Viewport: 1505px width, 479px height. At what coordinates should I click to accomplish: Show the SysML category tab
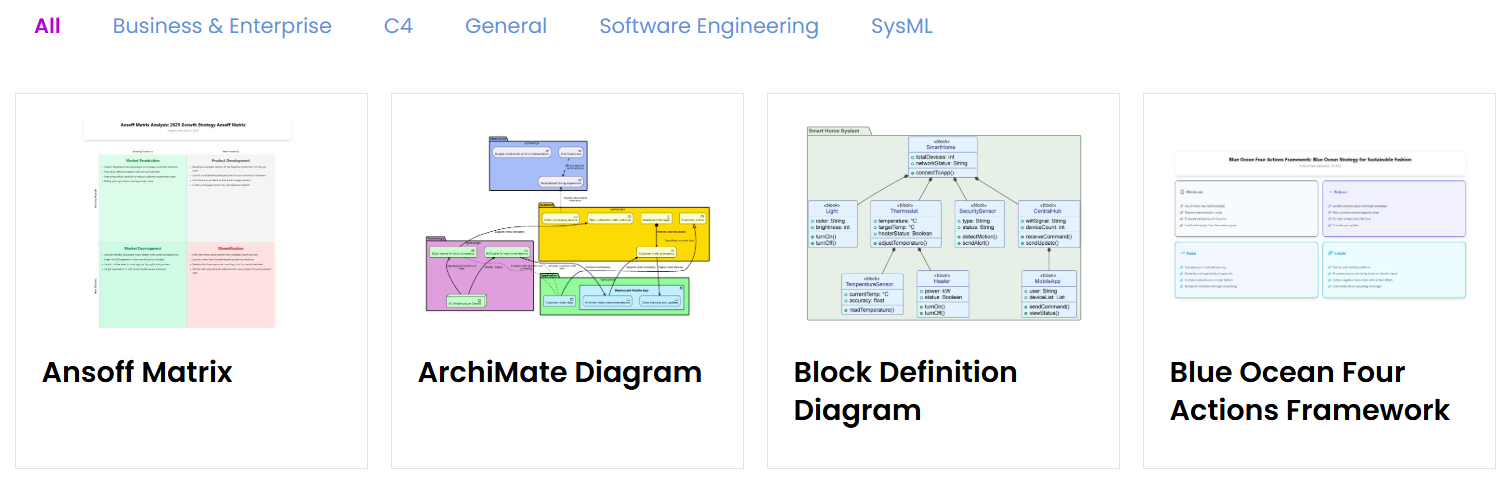point(901,26)
